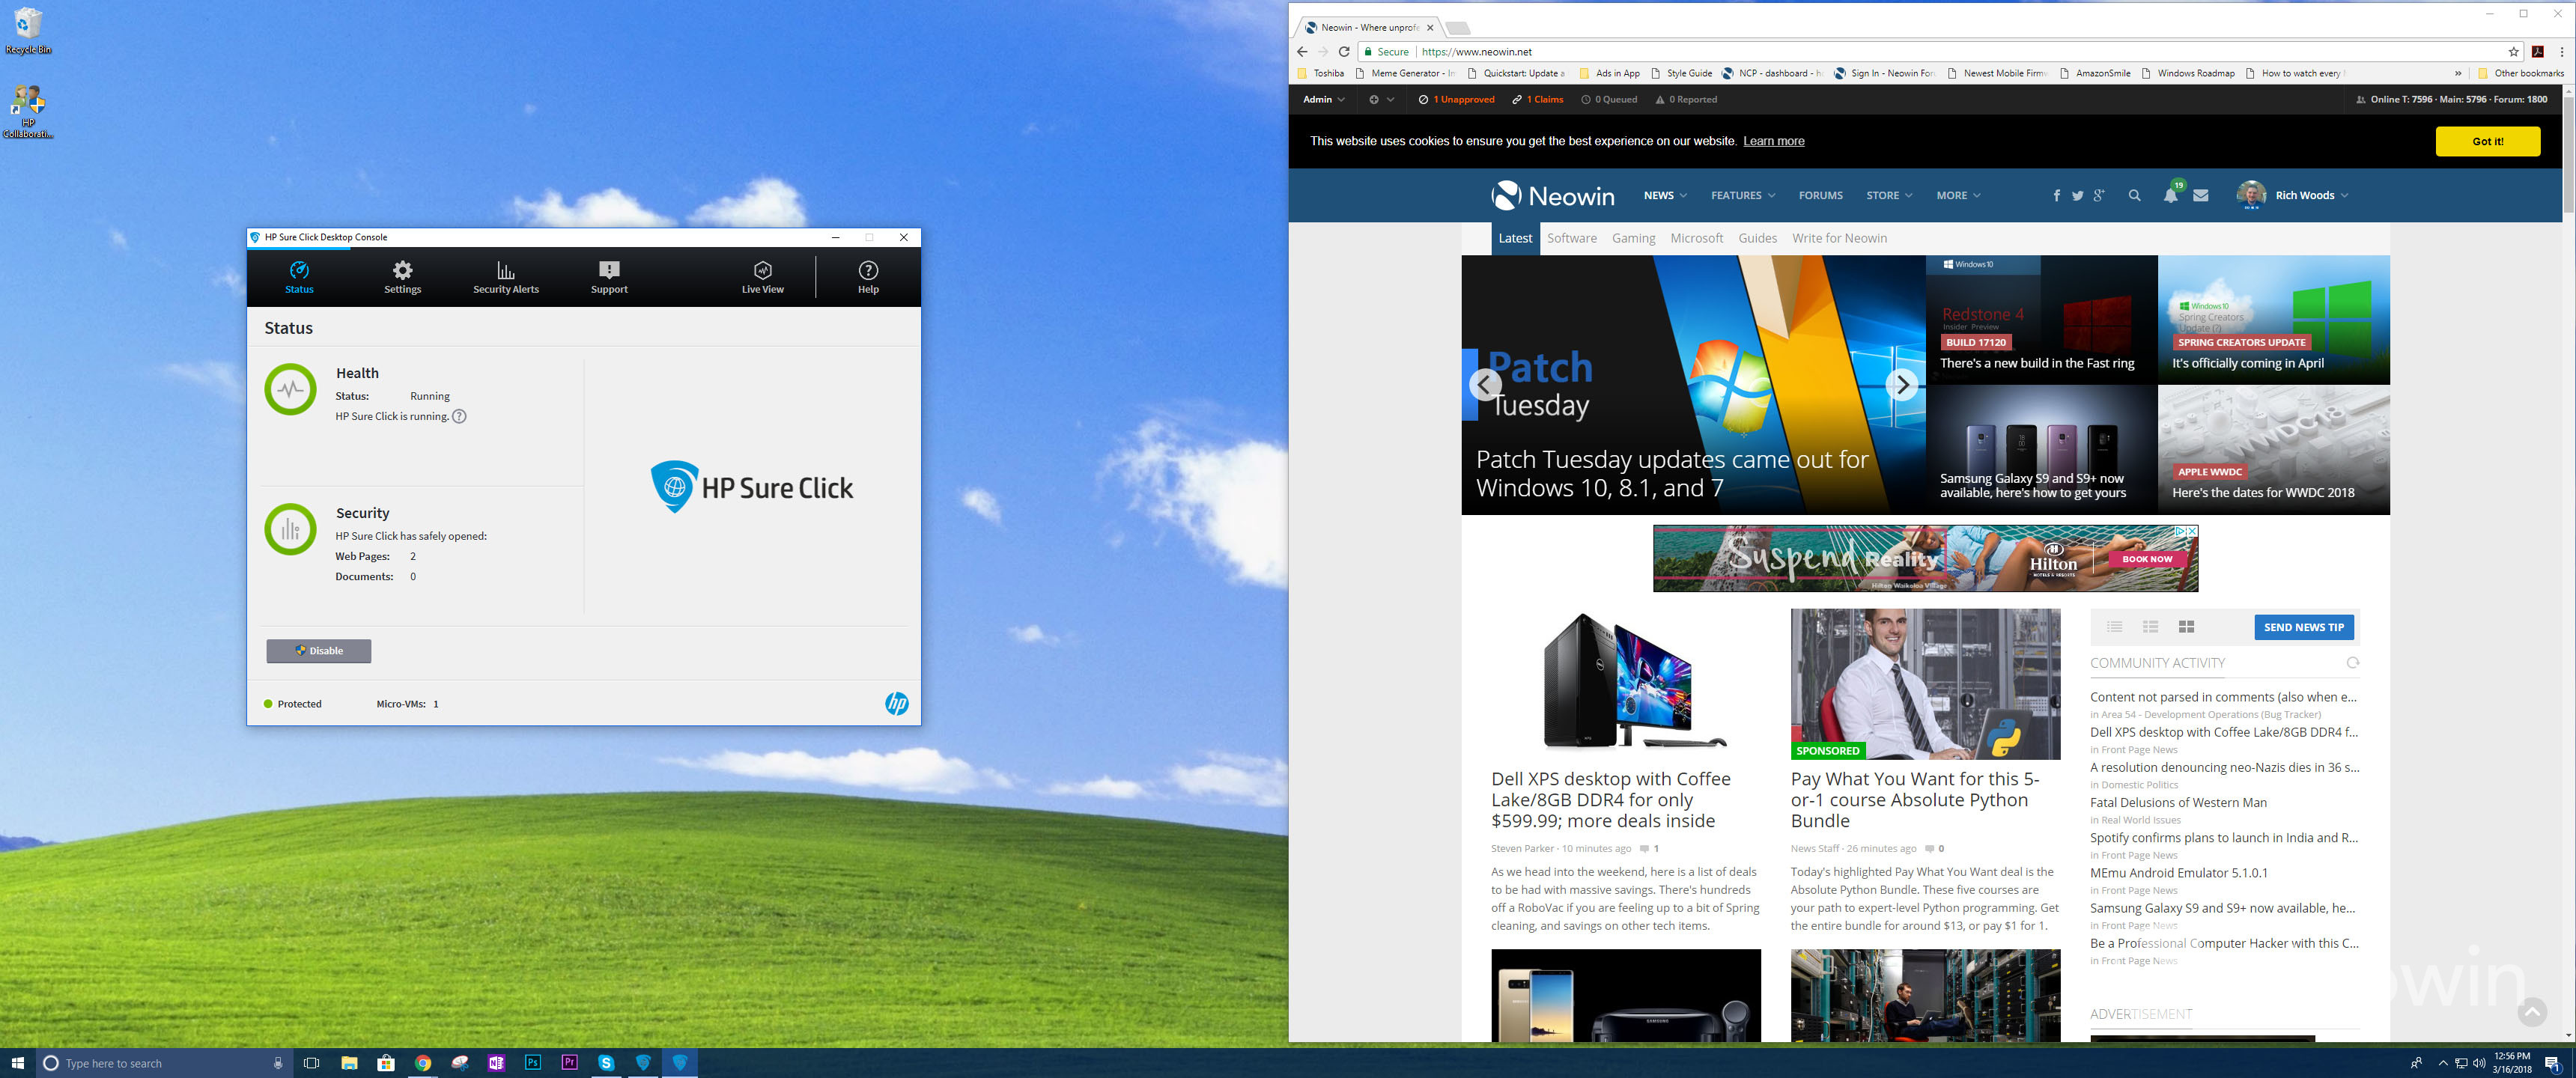The width and height of the screenshot is (2576, 1078).
Task: Click the HP logo in console footer
Action: (x=896, y=703)
